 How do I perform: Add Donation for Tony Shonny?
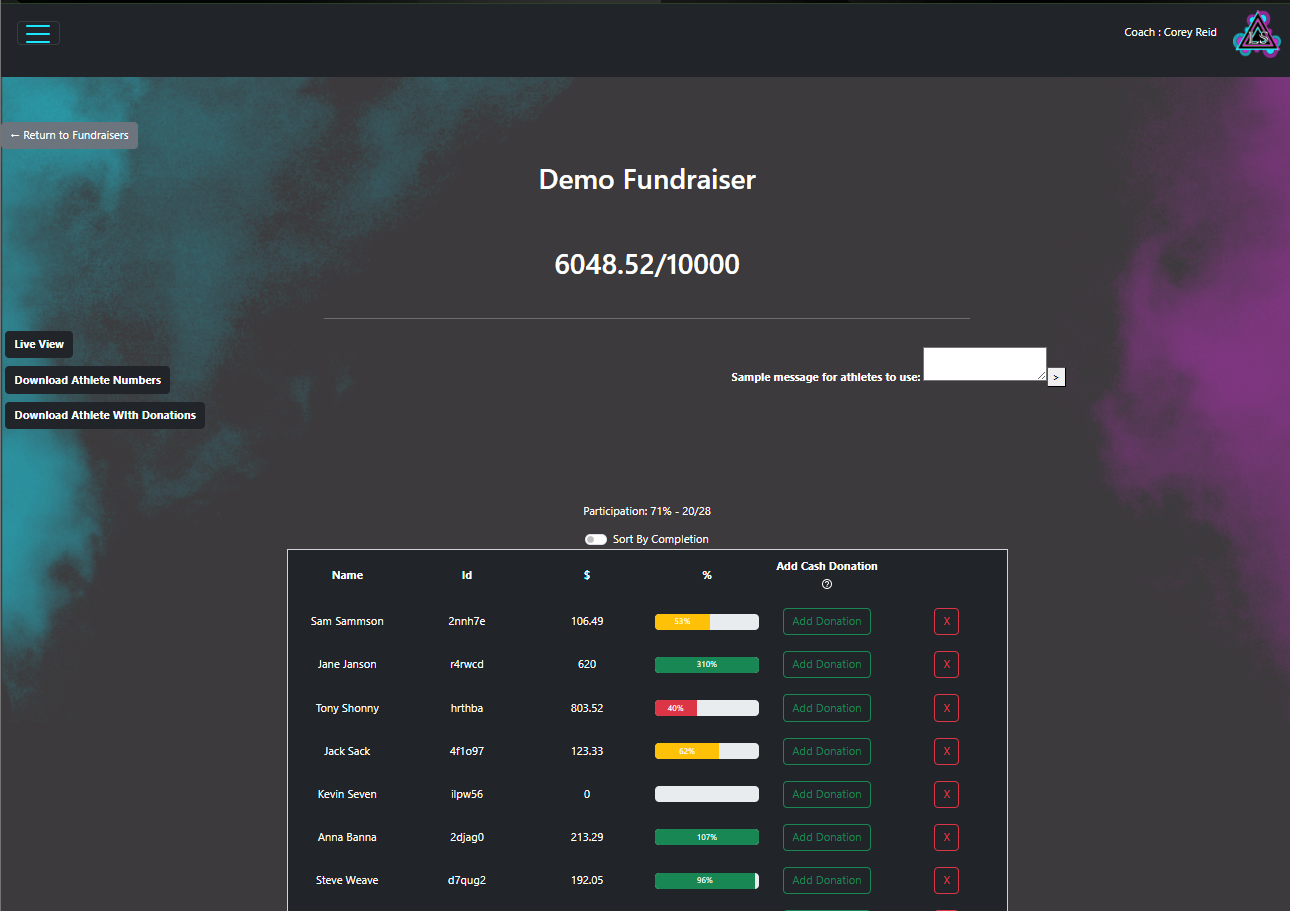point(826,708)
